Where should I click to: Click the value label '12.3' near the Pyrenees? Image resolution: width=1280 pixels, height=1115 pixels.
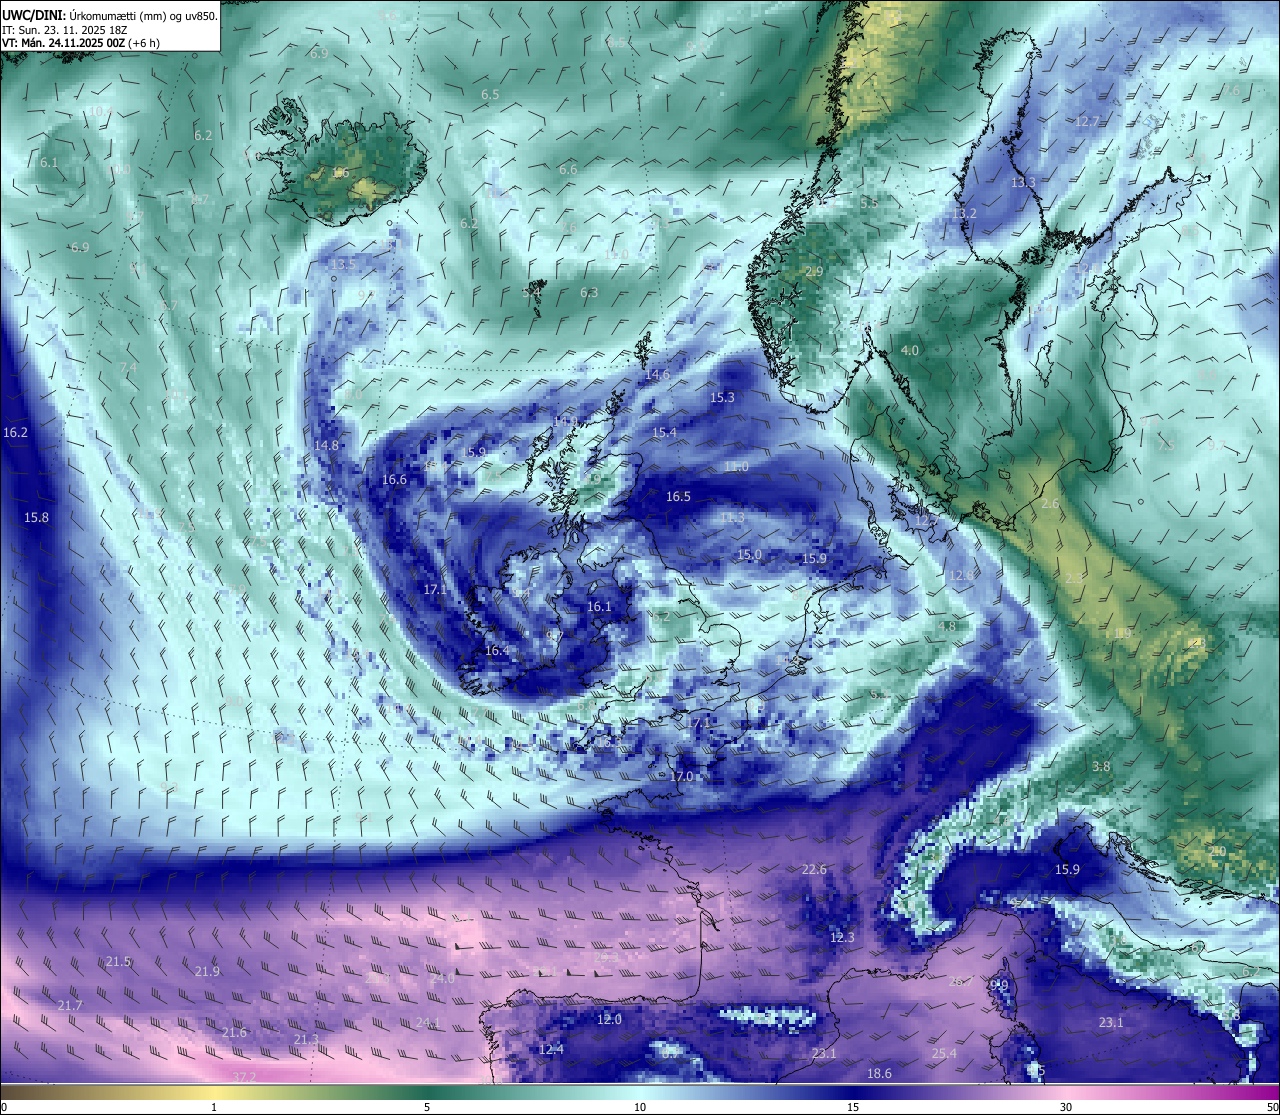[x=842, y=938]
